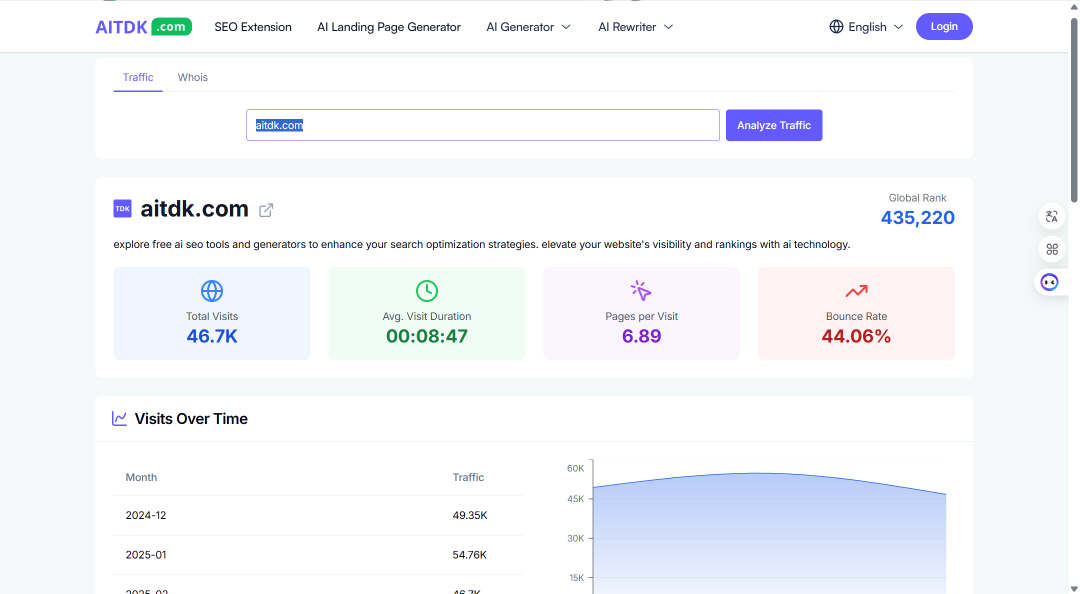Click the 60K axis label on chart
1080x594 pixels.
[575, 468]
